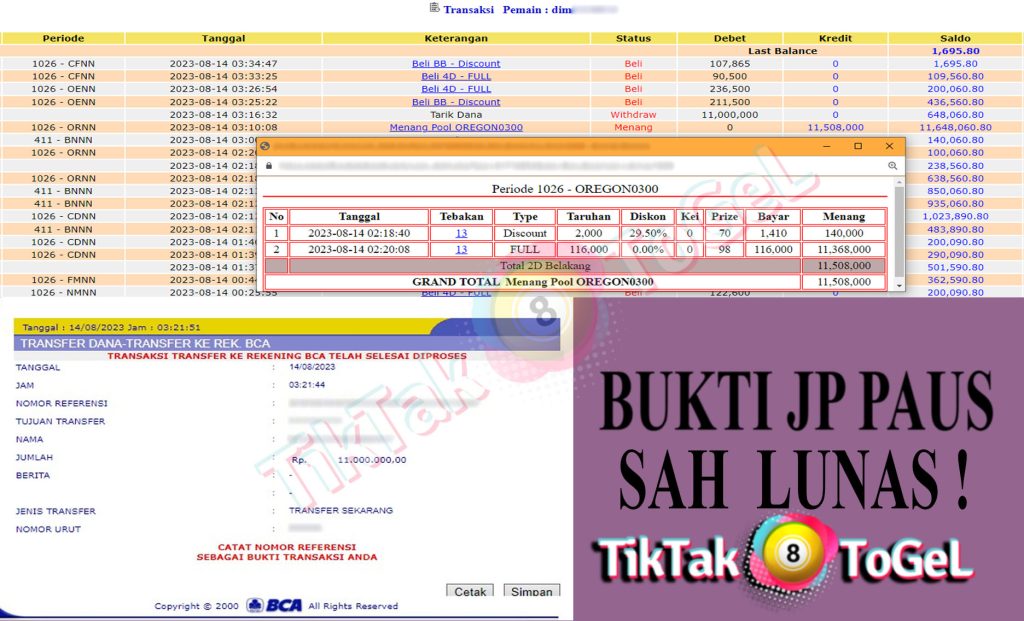Click Tebakan 13 in the FULL row
1024x621 pixels.
tap(461, 249)
